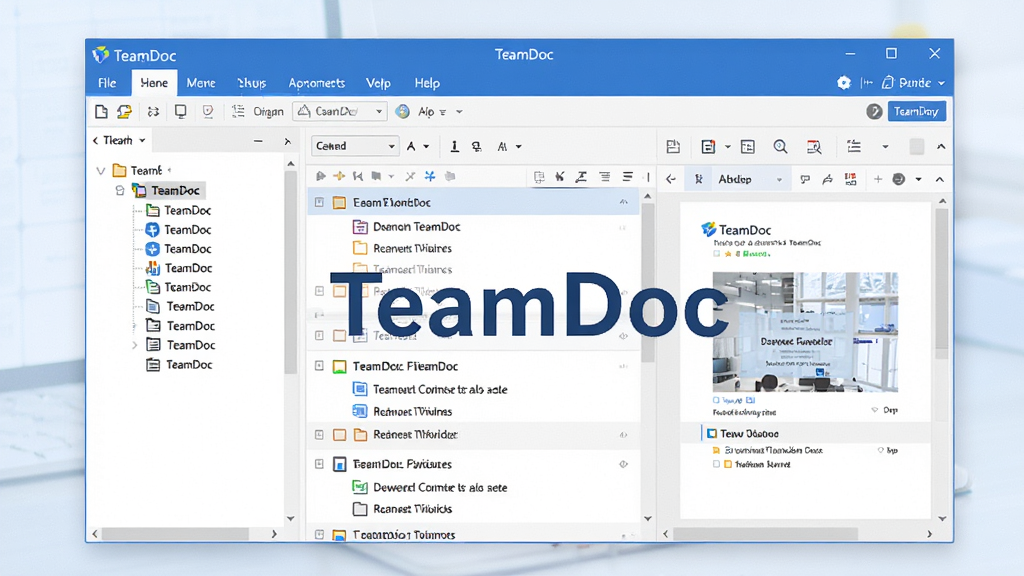Click the save icon above the preview pane
This screenshot has width=1024, height=576.
point(673,147)
